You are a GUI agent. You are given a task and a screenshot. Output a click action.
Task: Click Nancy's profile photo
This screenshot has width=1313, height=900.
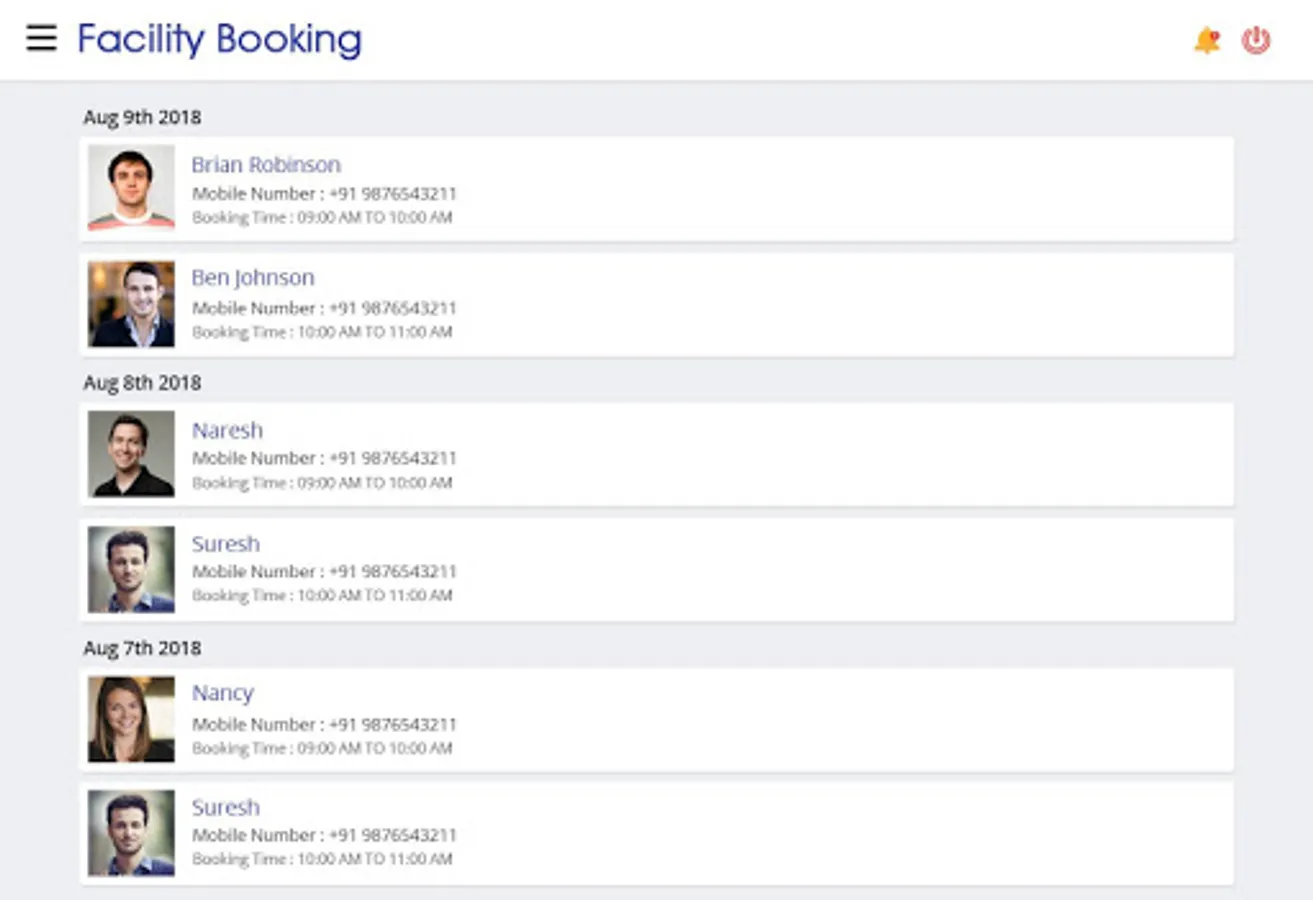click(131, 719)
